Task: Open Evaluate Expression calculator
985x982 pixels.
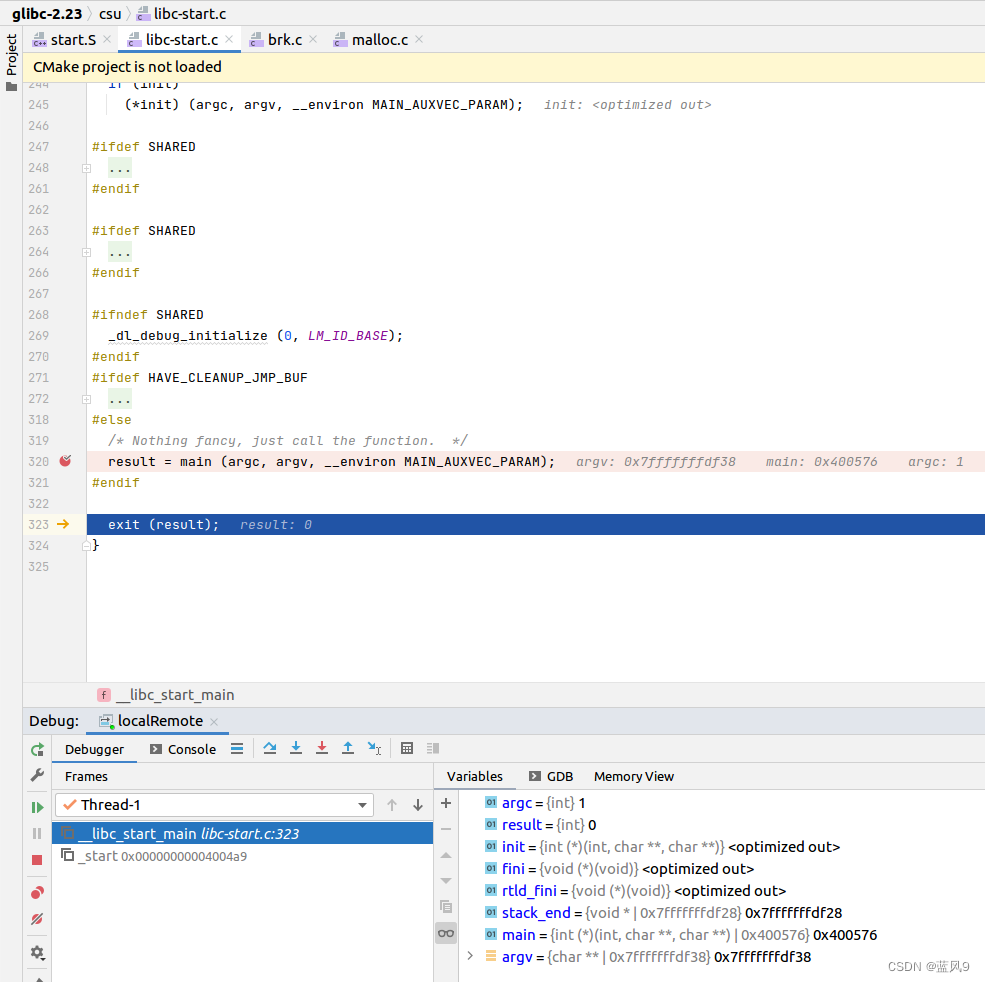Action: click(407, 748)
